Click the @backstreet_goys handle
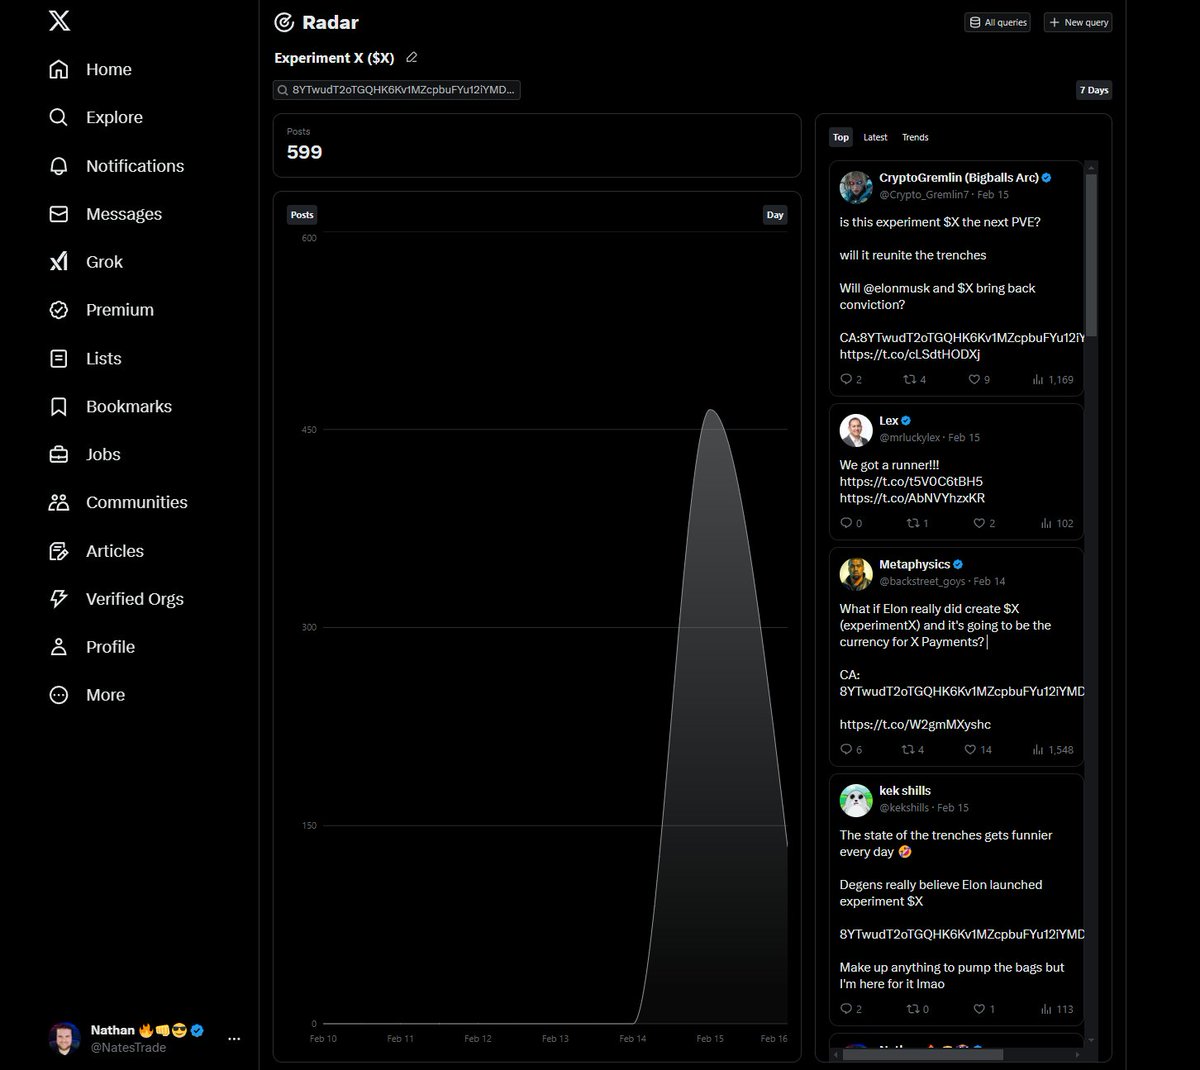This screenshot has width=1200, height=1070. 922,581
